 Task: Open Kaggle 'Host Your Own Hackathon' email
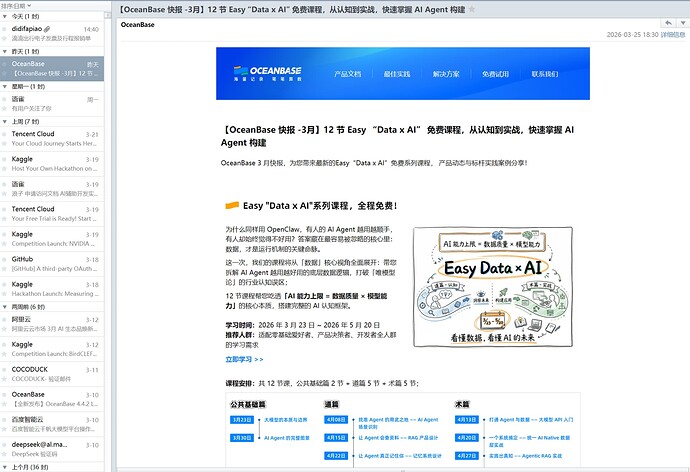[x=52, y=164]
